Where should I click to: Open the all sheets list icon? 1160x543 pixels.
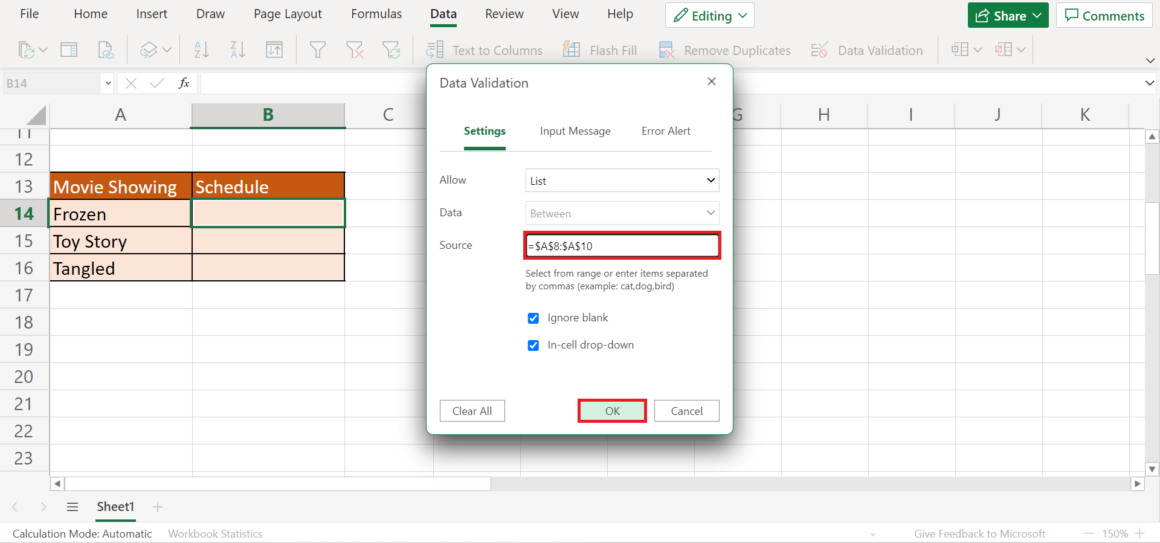72,507
